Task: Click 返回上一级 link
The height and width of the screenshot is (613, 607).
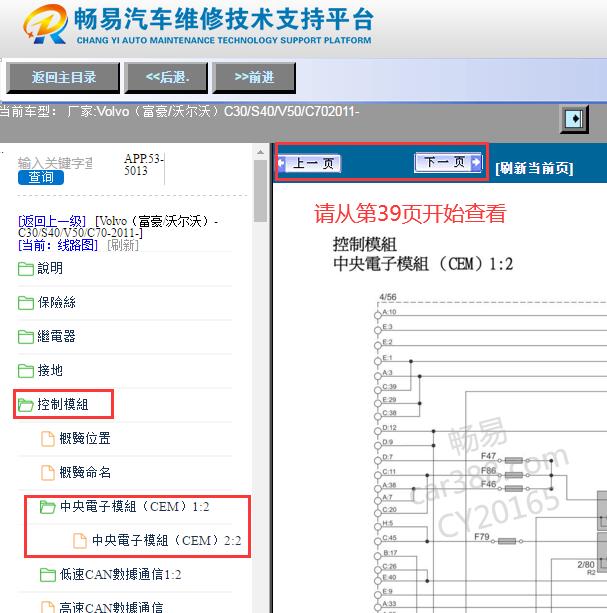Action: click(x=52, y=221)
